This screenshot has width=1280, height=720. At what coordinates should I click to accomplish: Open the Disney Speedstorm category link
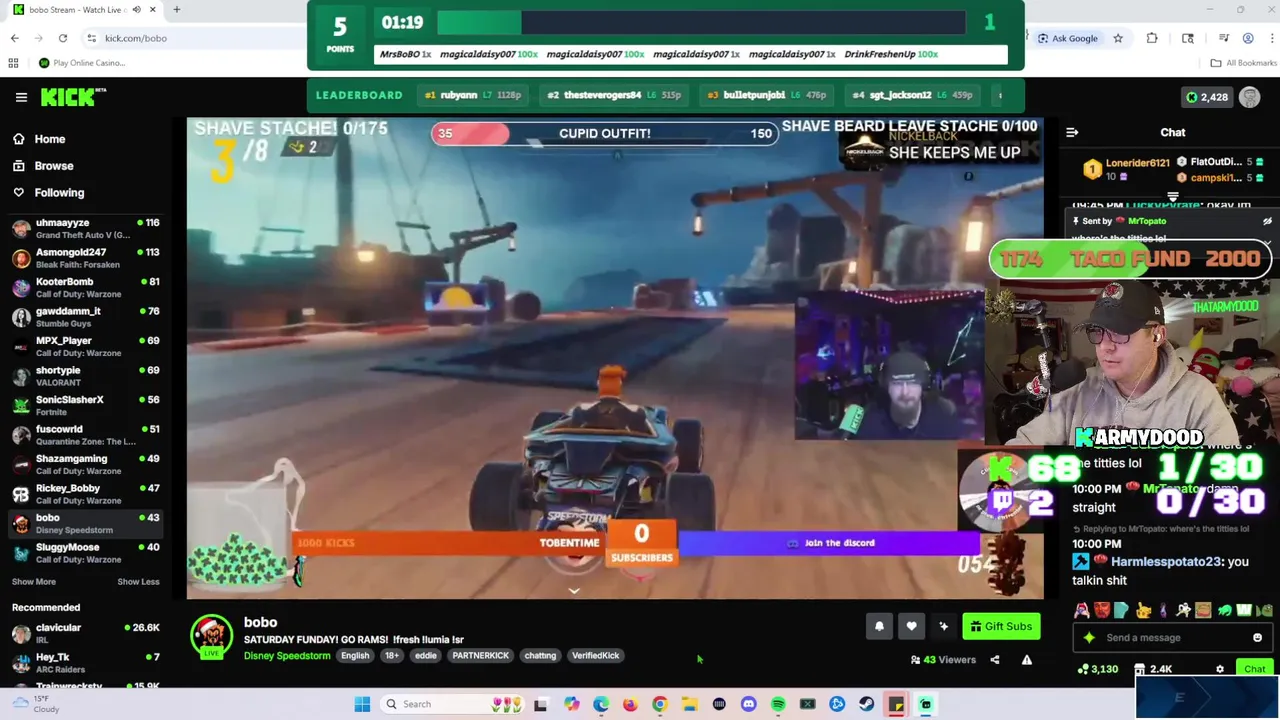point(287,656)
